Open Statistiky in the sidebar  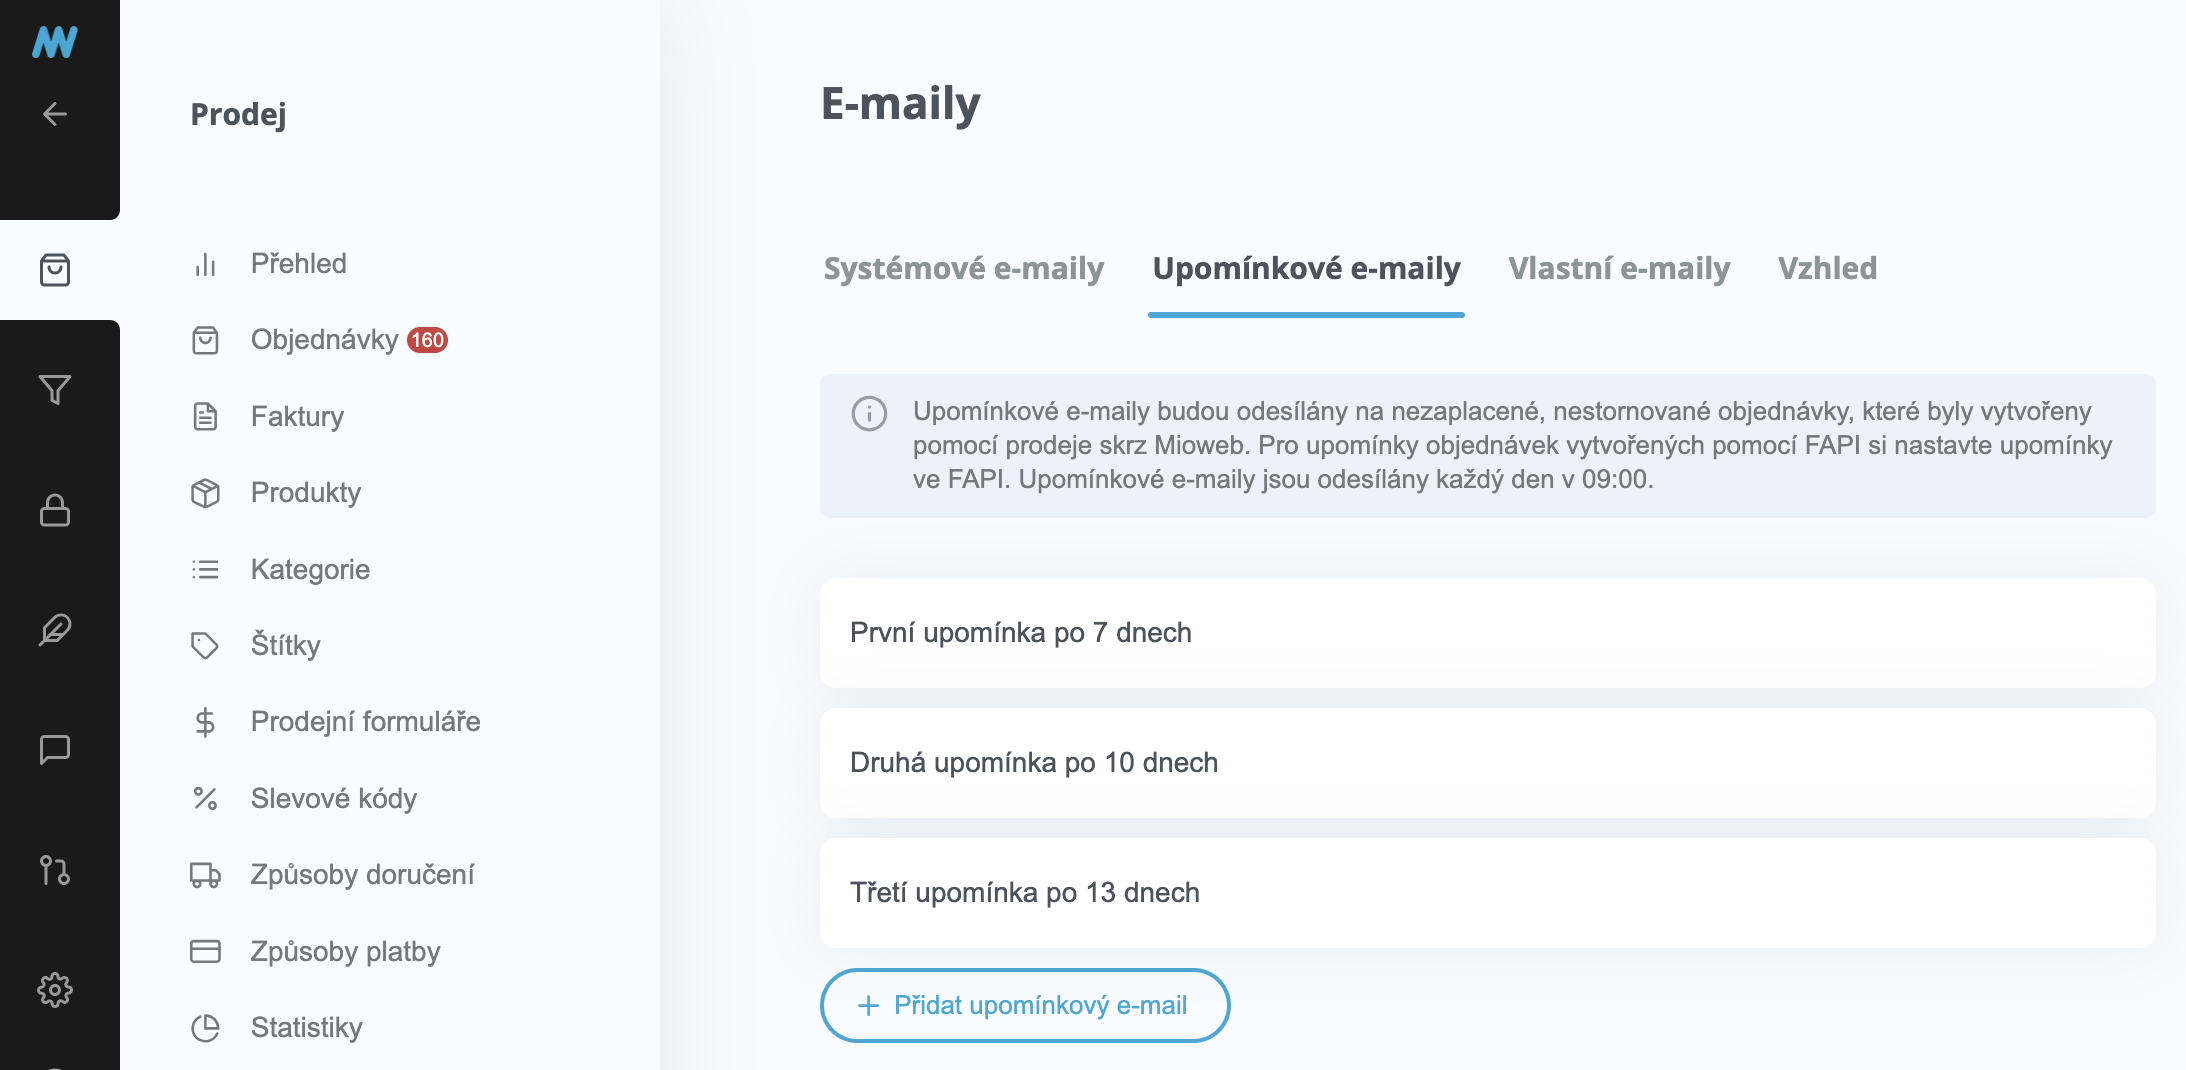[306, 1027]
